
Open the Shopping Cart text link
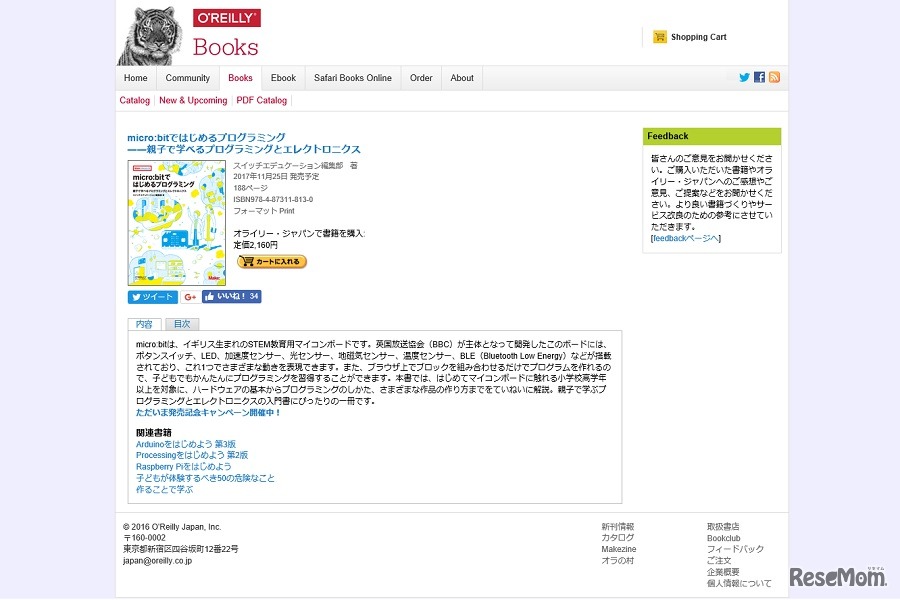click(x=699, y=37)
